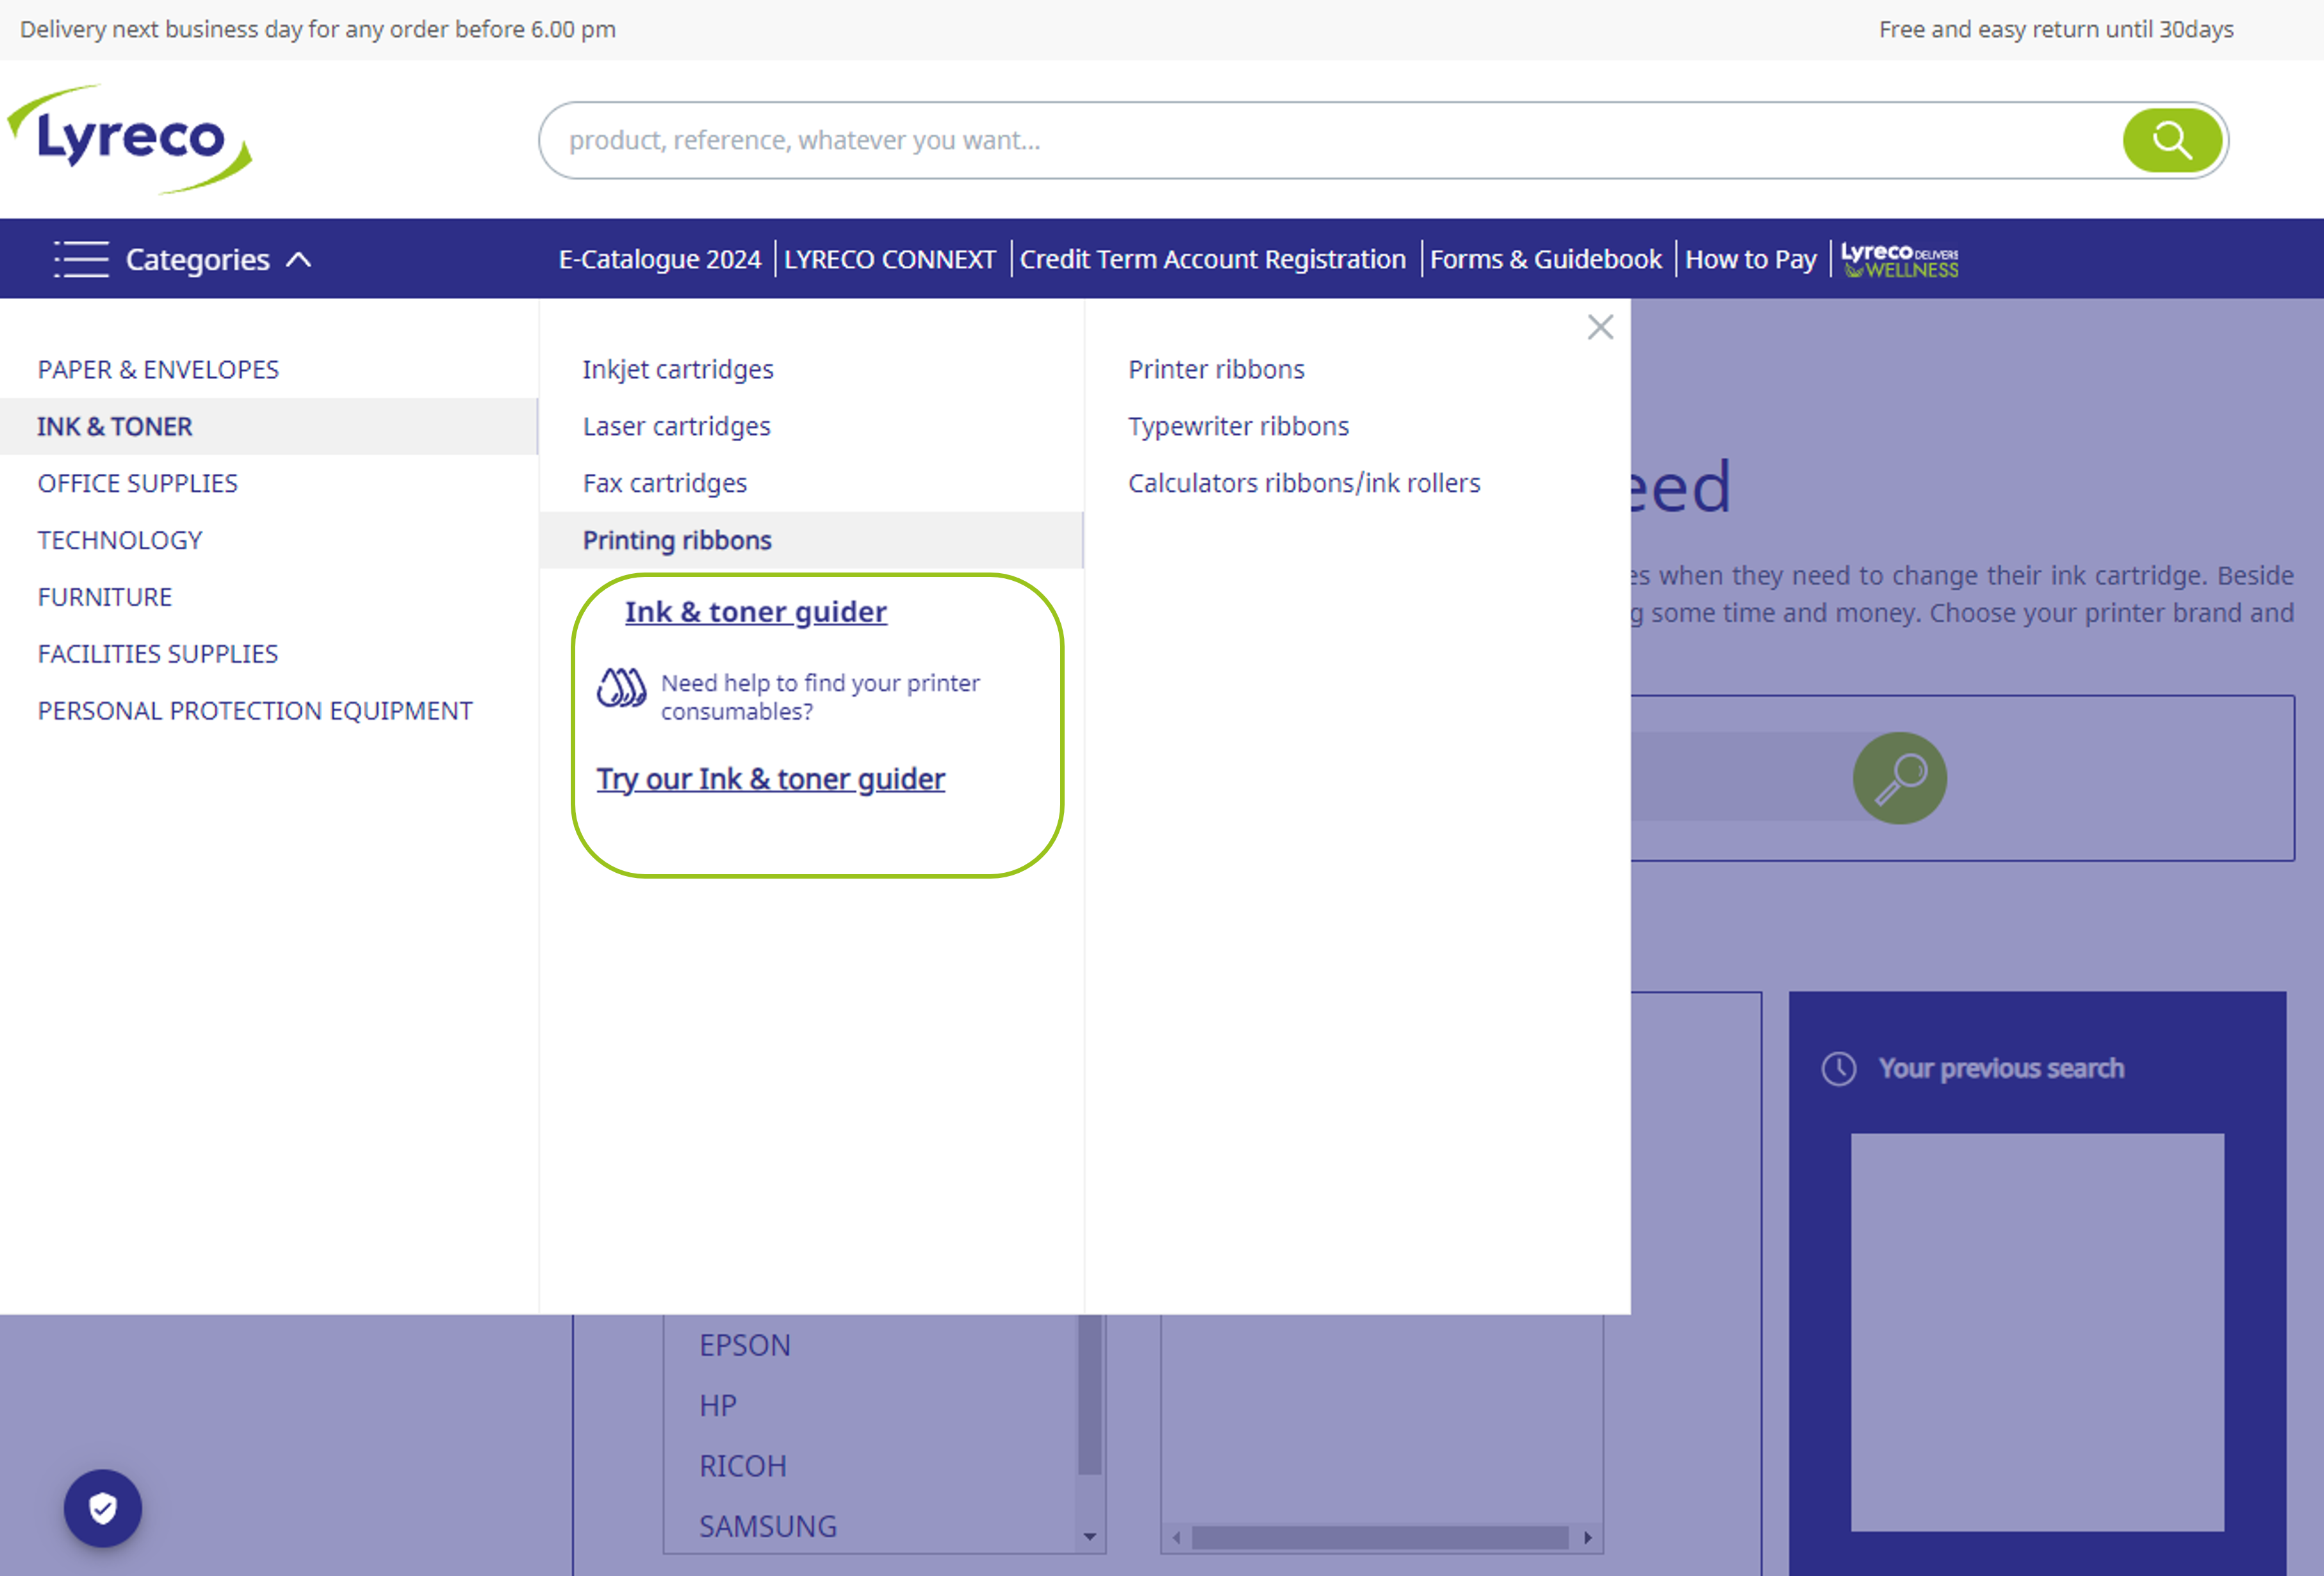
Task: Collapse the Categories chevron arrow
Action: [x=299, y=260]
